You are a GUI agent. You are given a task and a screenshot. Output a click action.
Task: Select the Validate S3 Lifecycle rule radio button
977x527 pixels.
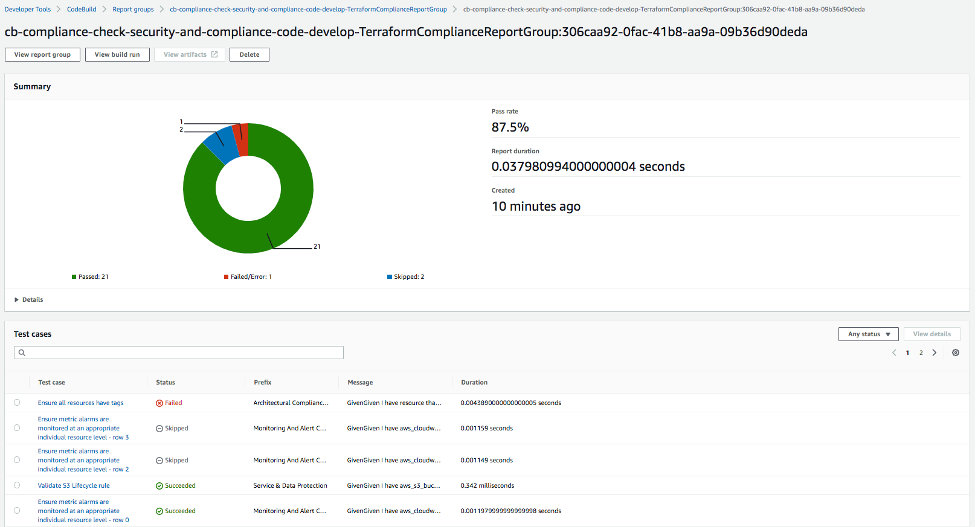17,485
